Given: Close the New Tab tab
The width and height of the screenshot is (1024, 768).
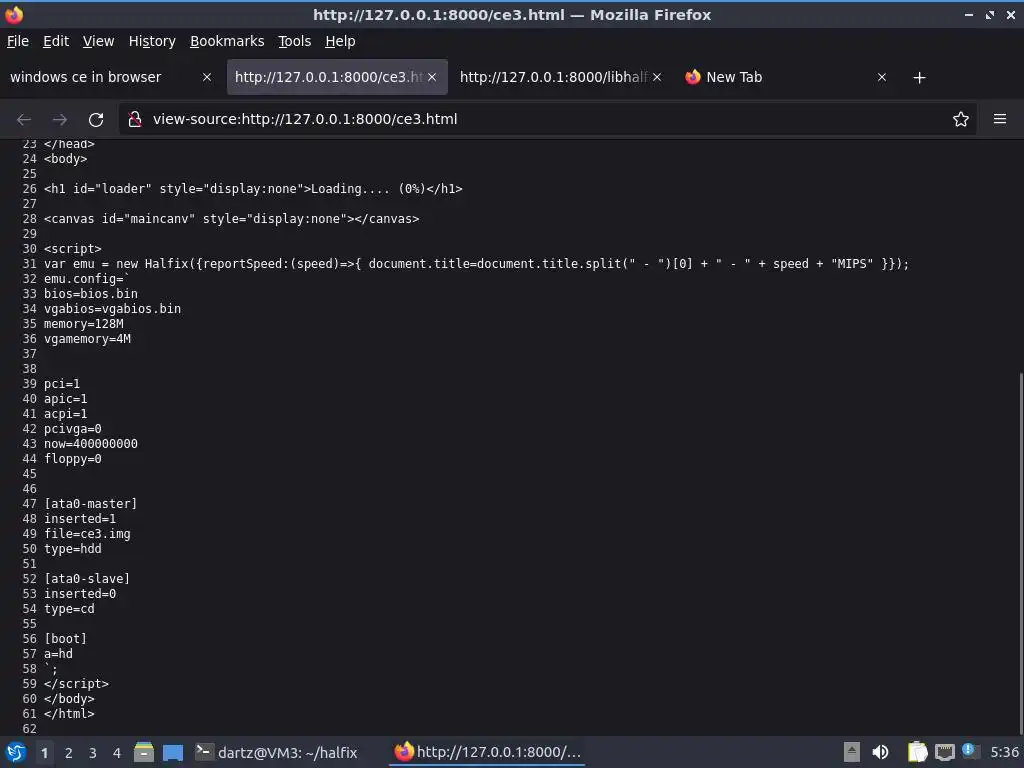Looking at the screenshot, I should [x=882, y=77].
